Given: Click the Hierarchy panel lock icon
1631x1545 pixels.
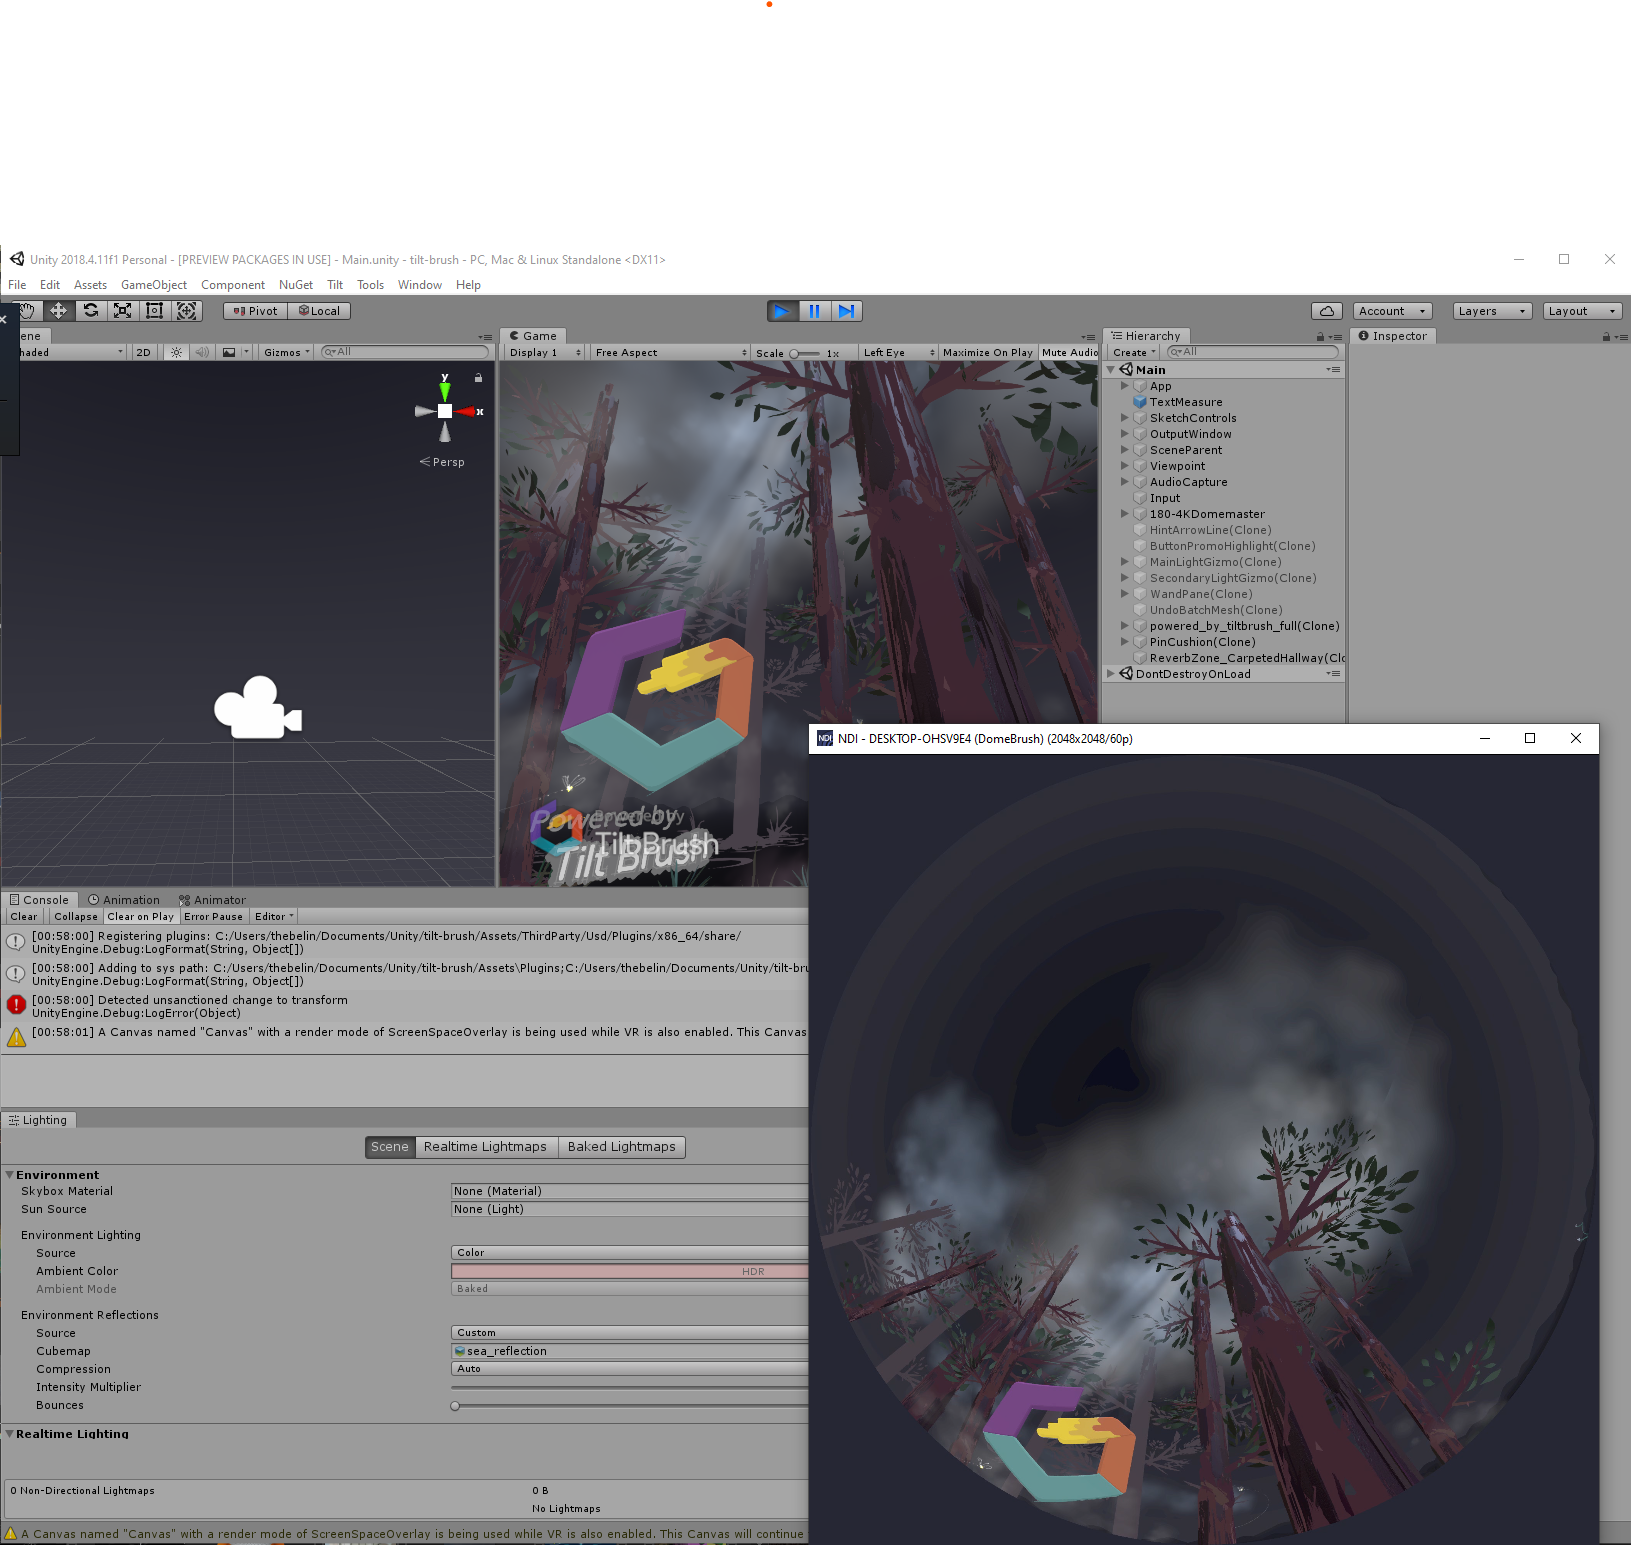Looking at the screenshot, I should [x=1320, y=337].
